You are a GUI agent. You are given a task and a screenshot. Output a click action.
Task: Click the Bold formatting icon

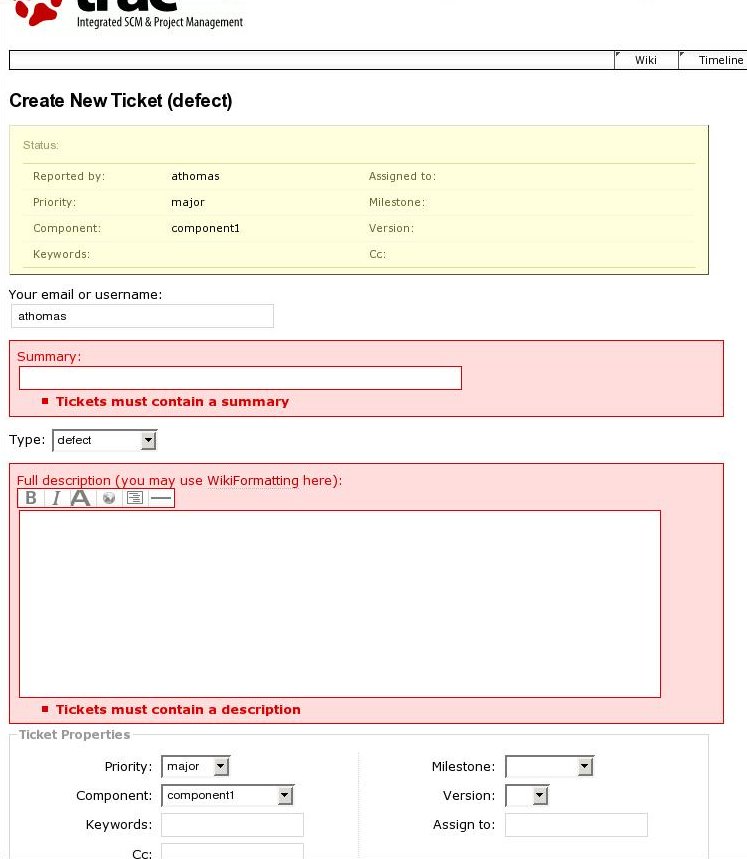(x=31, y=498)
